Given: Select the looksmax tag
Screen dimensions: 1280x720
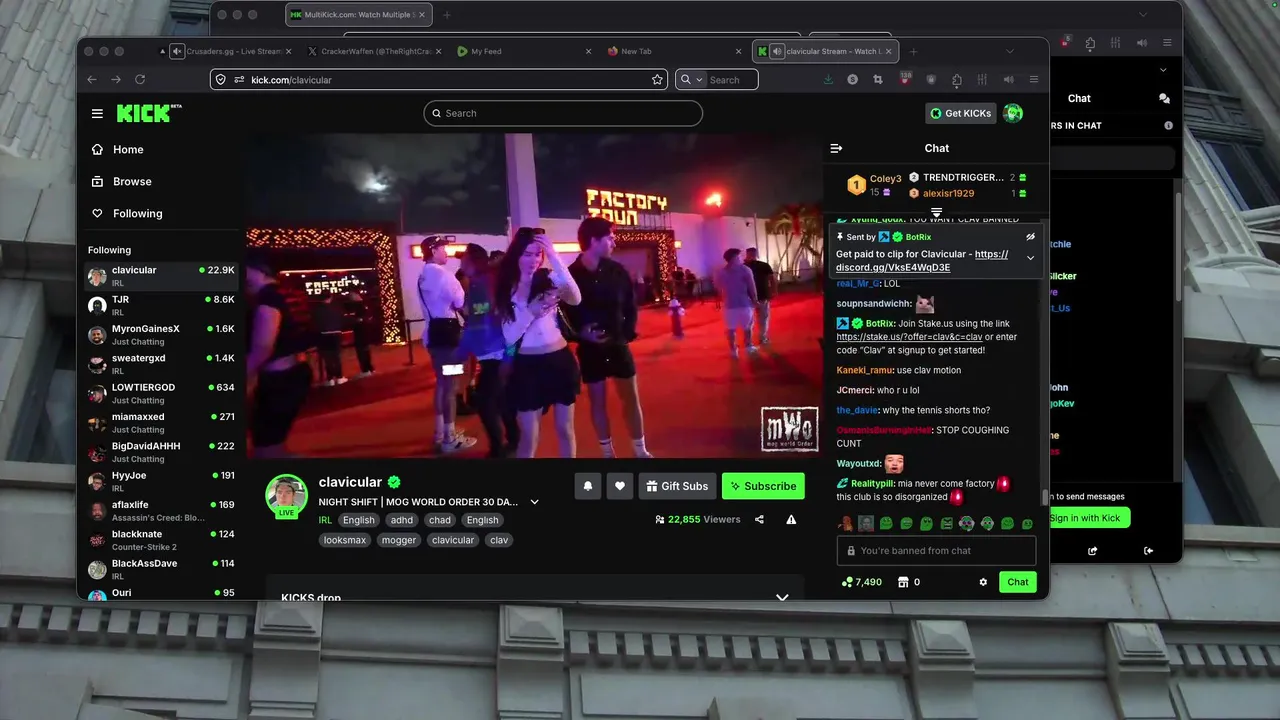Looking at the screenshot, I should click(345, 540).
